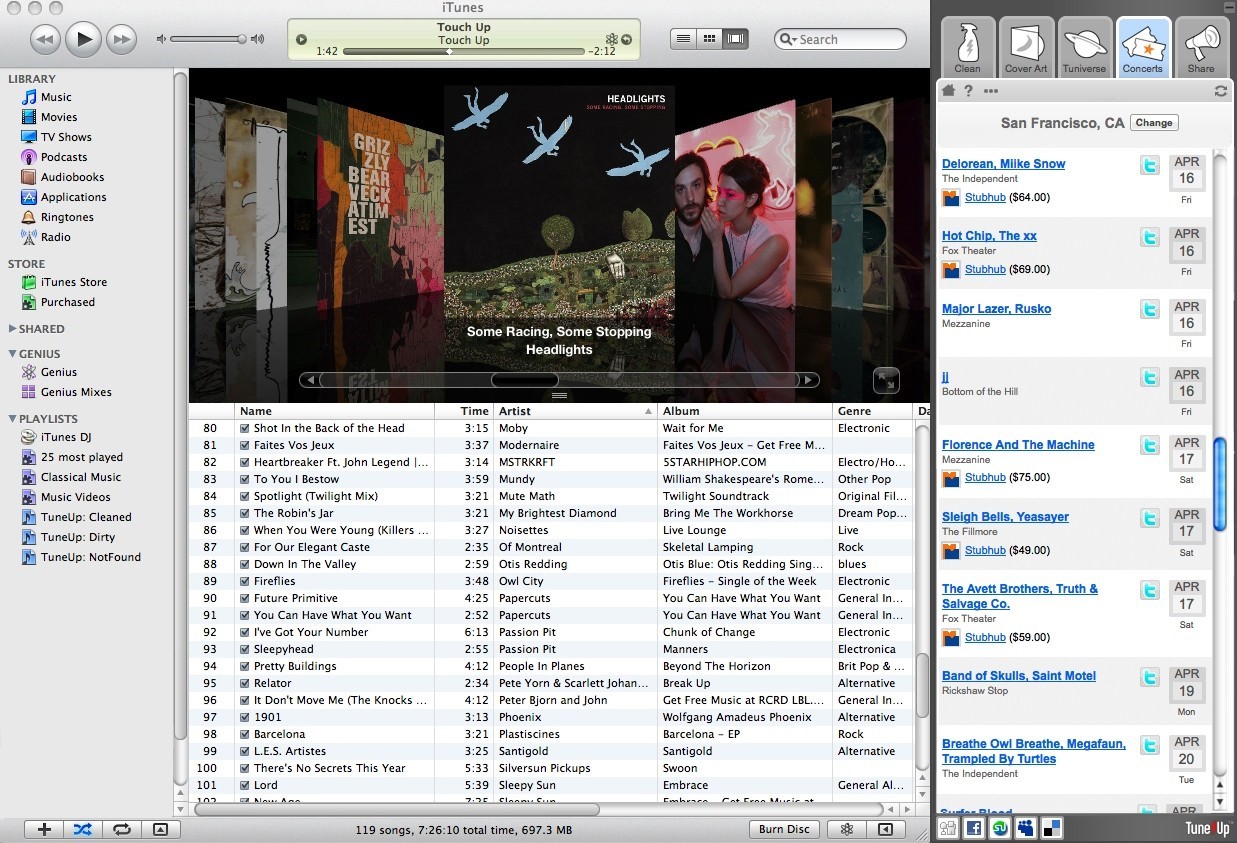Screen dimensions: 1237x843
Task: Expand the Shared section in sidebar
Action: 12,329
